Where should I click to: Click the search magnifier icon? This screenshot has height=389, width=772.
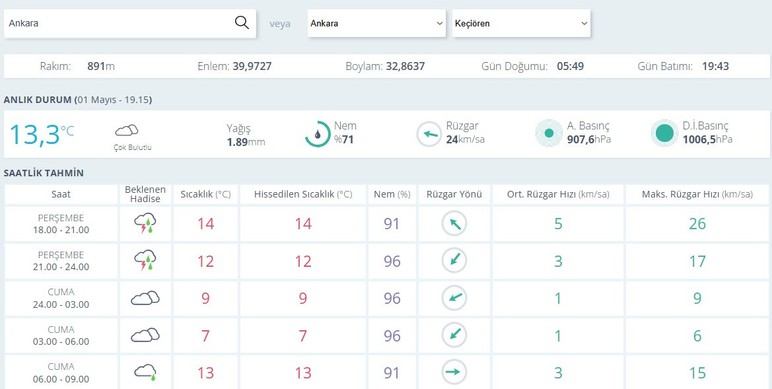tap(242, 23)
